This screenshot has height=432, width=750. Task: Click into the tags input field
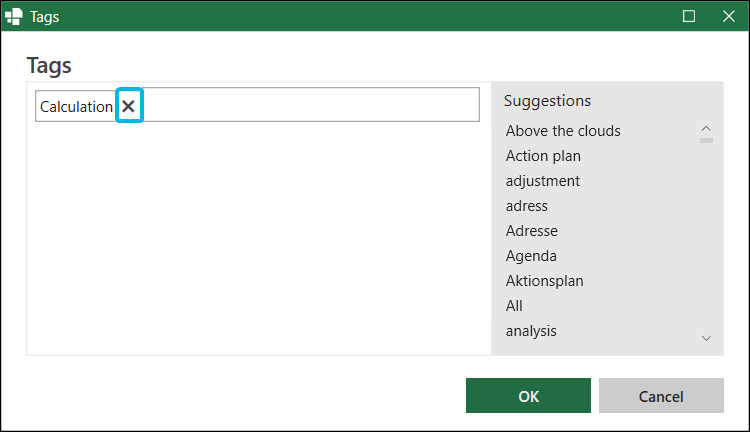click(311, 104)
